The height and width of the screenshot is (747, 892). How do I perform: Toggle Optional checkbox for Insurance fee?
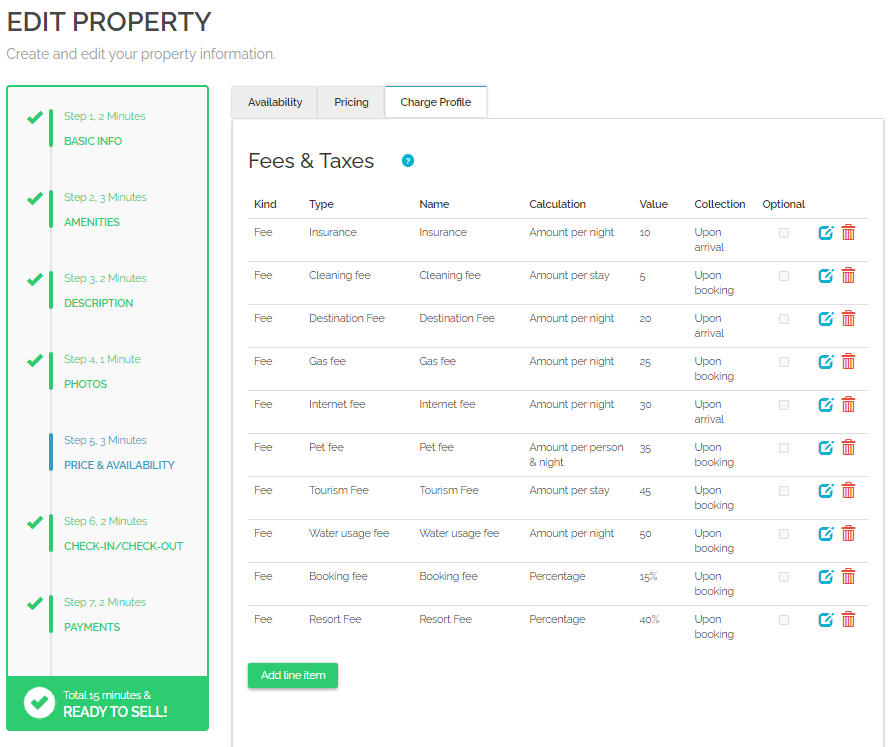click(784, 233)
